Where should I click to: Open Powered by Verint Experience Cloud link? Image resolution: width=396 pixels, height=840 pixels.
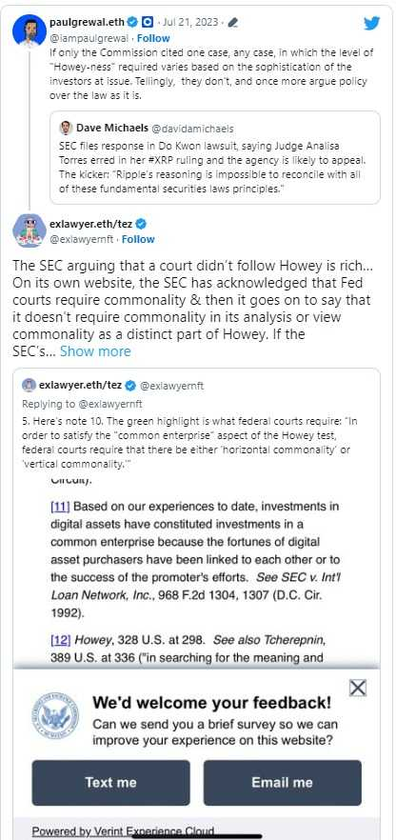click(x=123, y=831)
